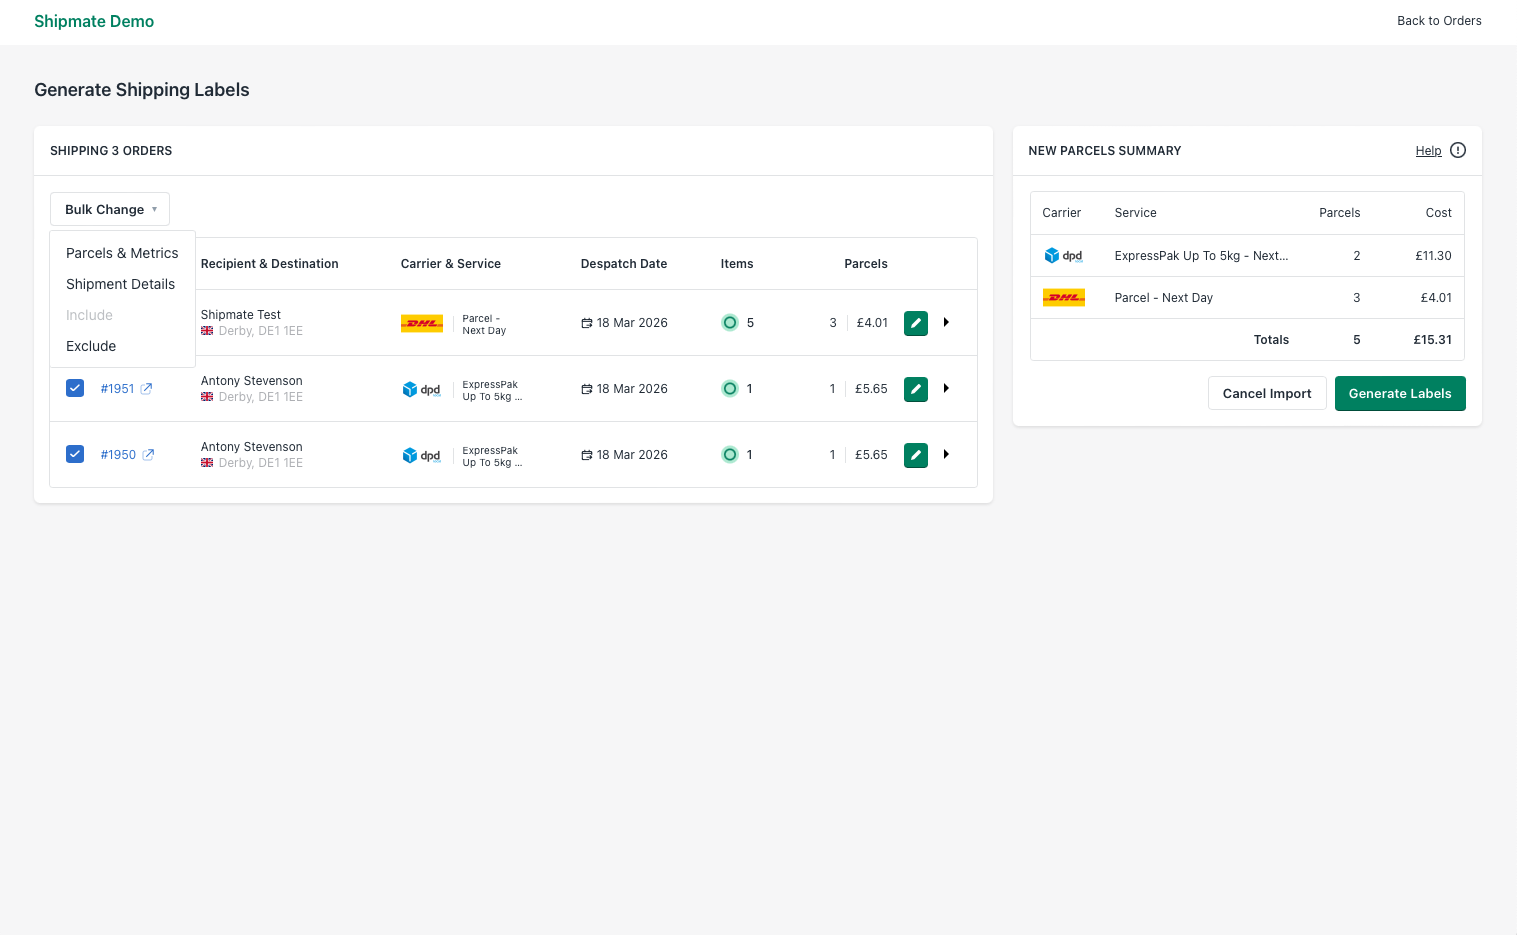This screenshot has width=1517, height=935.
Task: Open the Help info icon in parcels summary
Action: [x=1457, y=150]
